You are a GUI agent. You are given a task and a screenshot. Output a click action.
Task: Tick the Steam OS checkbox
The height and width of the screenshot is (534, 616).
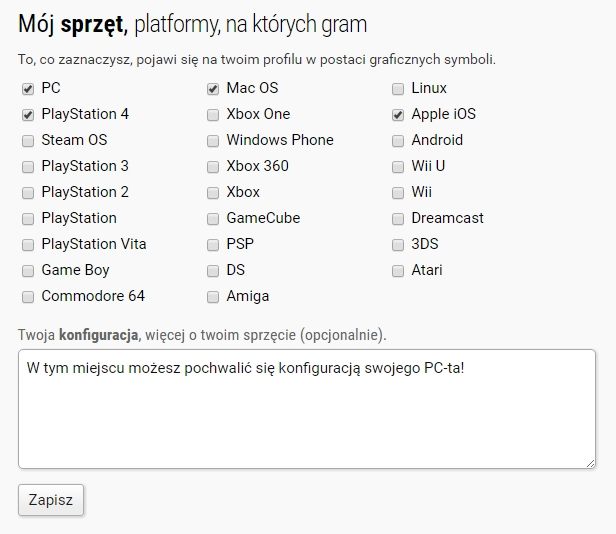click(28, 141)
